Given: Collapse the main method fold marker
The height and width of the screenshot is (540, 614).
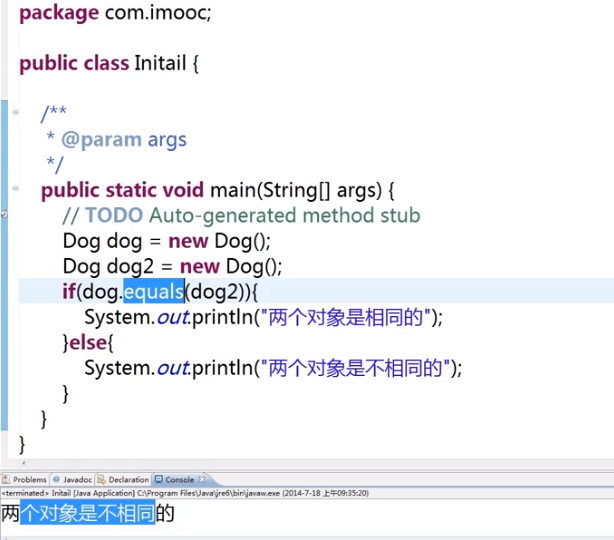Looking at the screenshot, I should point(16,188).
